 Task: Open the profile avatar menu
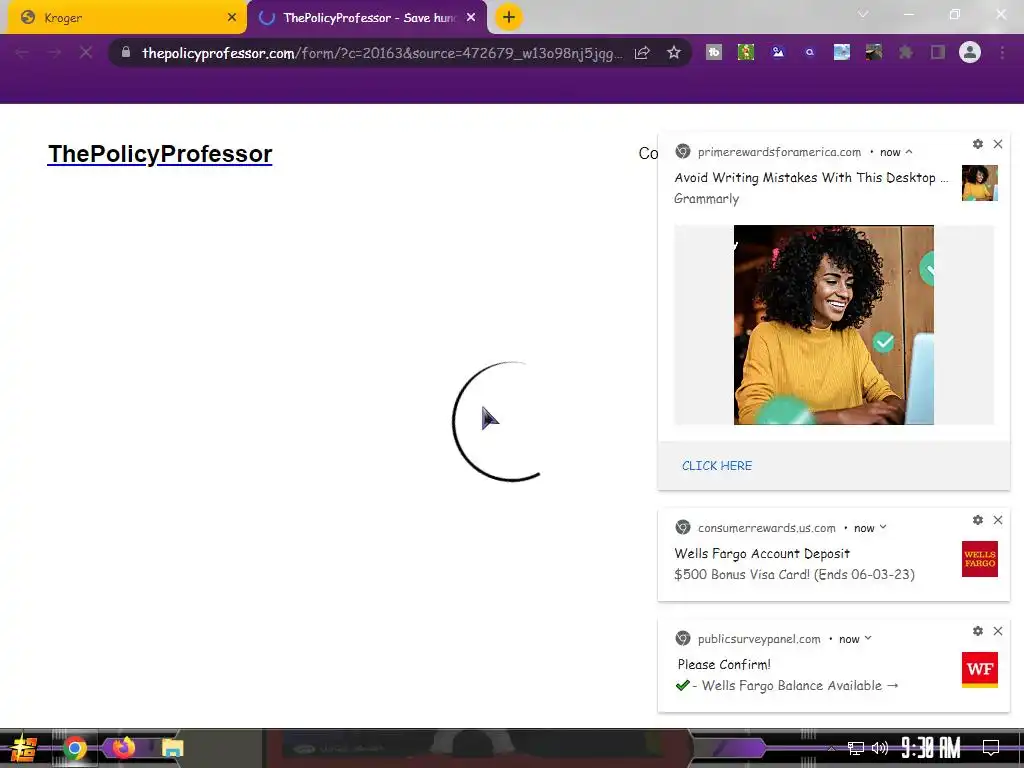coord(970,52)
